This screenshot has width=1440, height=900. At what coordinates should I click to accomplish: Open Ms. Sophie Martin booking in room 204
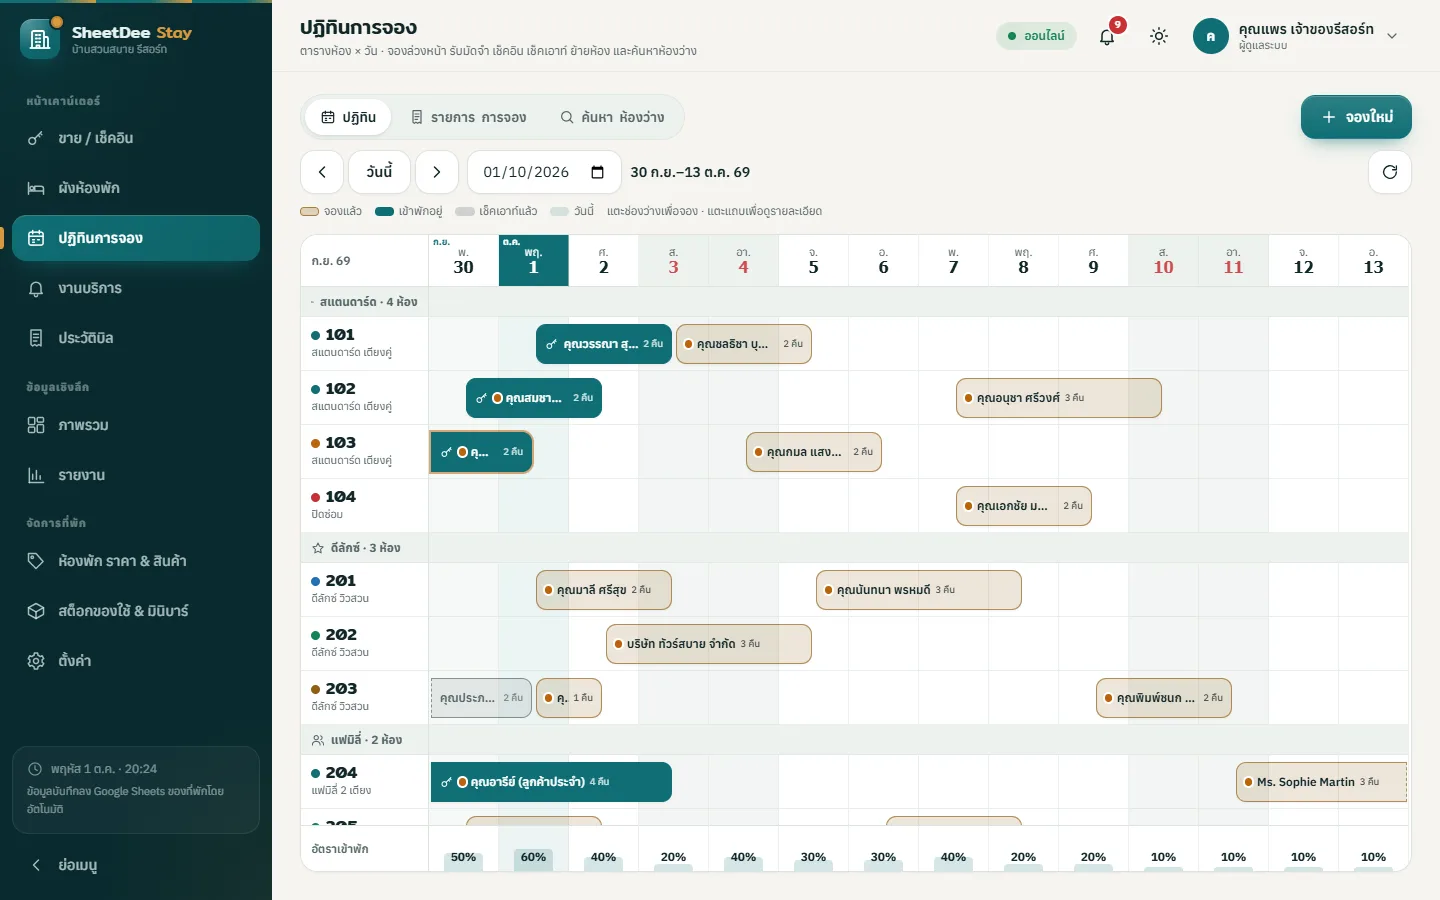tap(1321, 782)
